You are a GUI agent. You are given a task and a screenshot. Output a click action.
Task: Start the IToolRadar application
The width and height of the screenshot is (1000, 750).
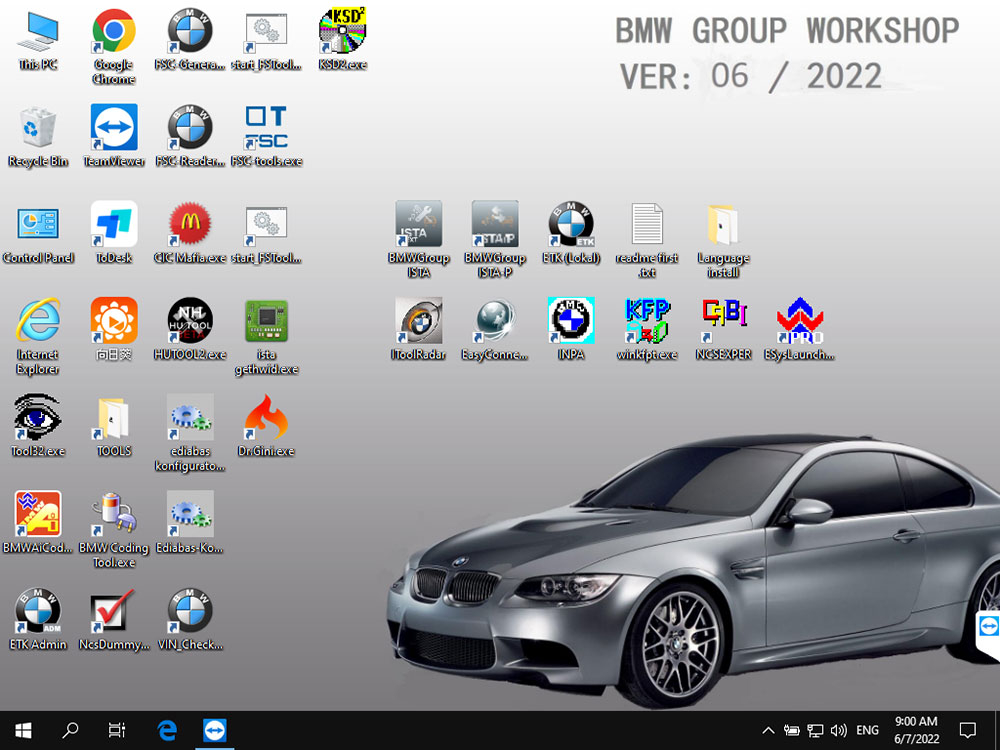(418, 322)
